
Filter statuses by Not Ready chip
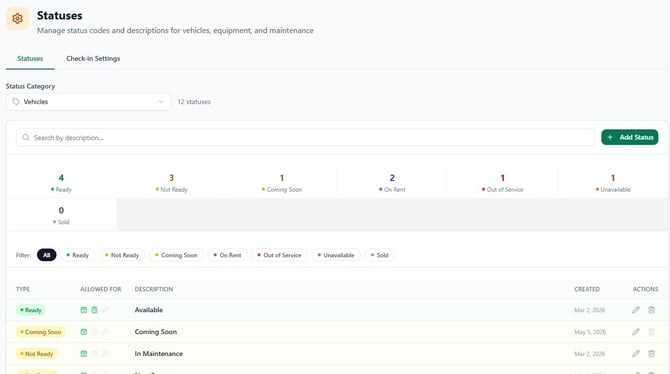(122, 255)
